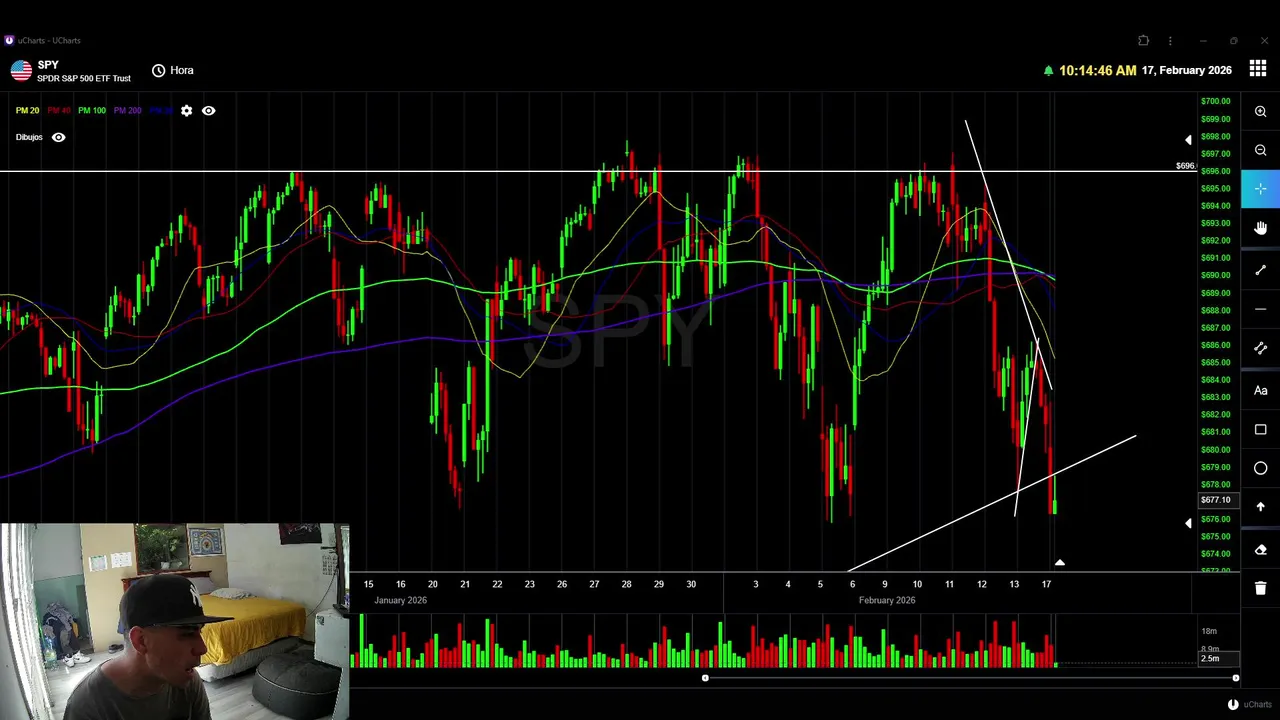The width and height of the screenshot is (1280, 720).
Task: Select the crosshair cursor tool
Action: [1260, 189]
